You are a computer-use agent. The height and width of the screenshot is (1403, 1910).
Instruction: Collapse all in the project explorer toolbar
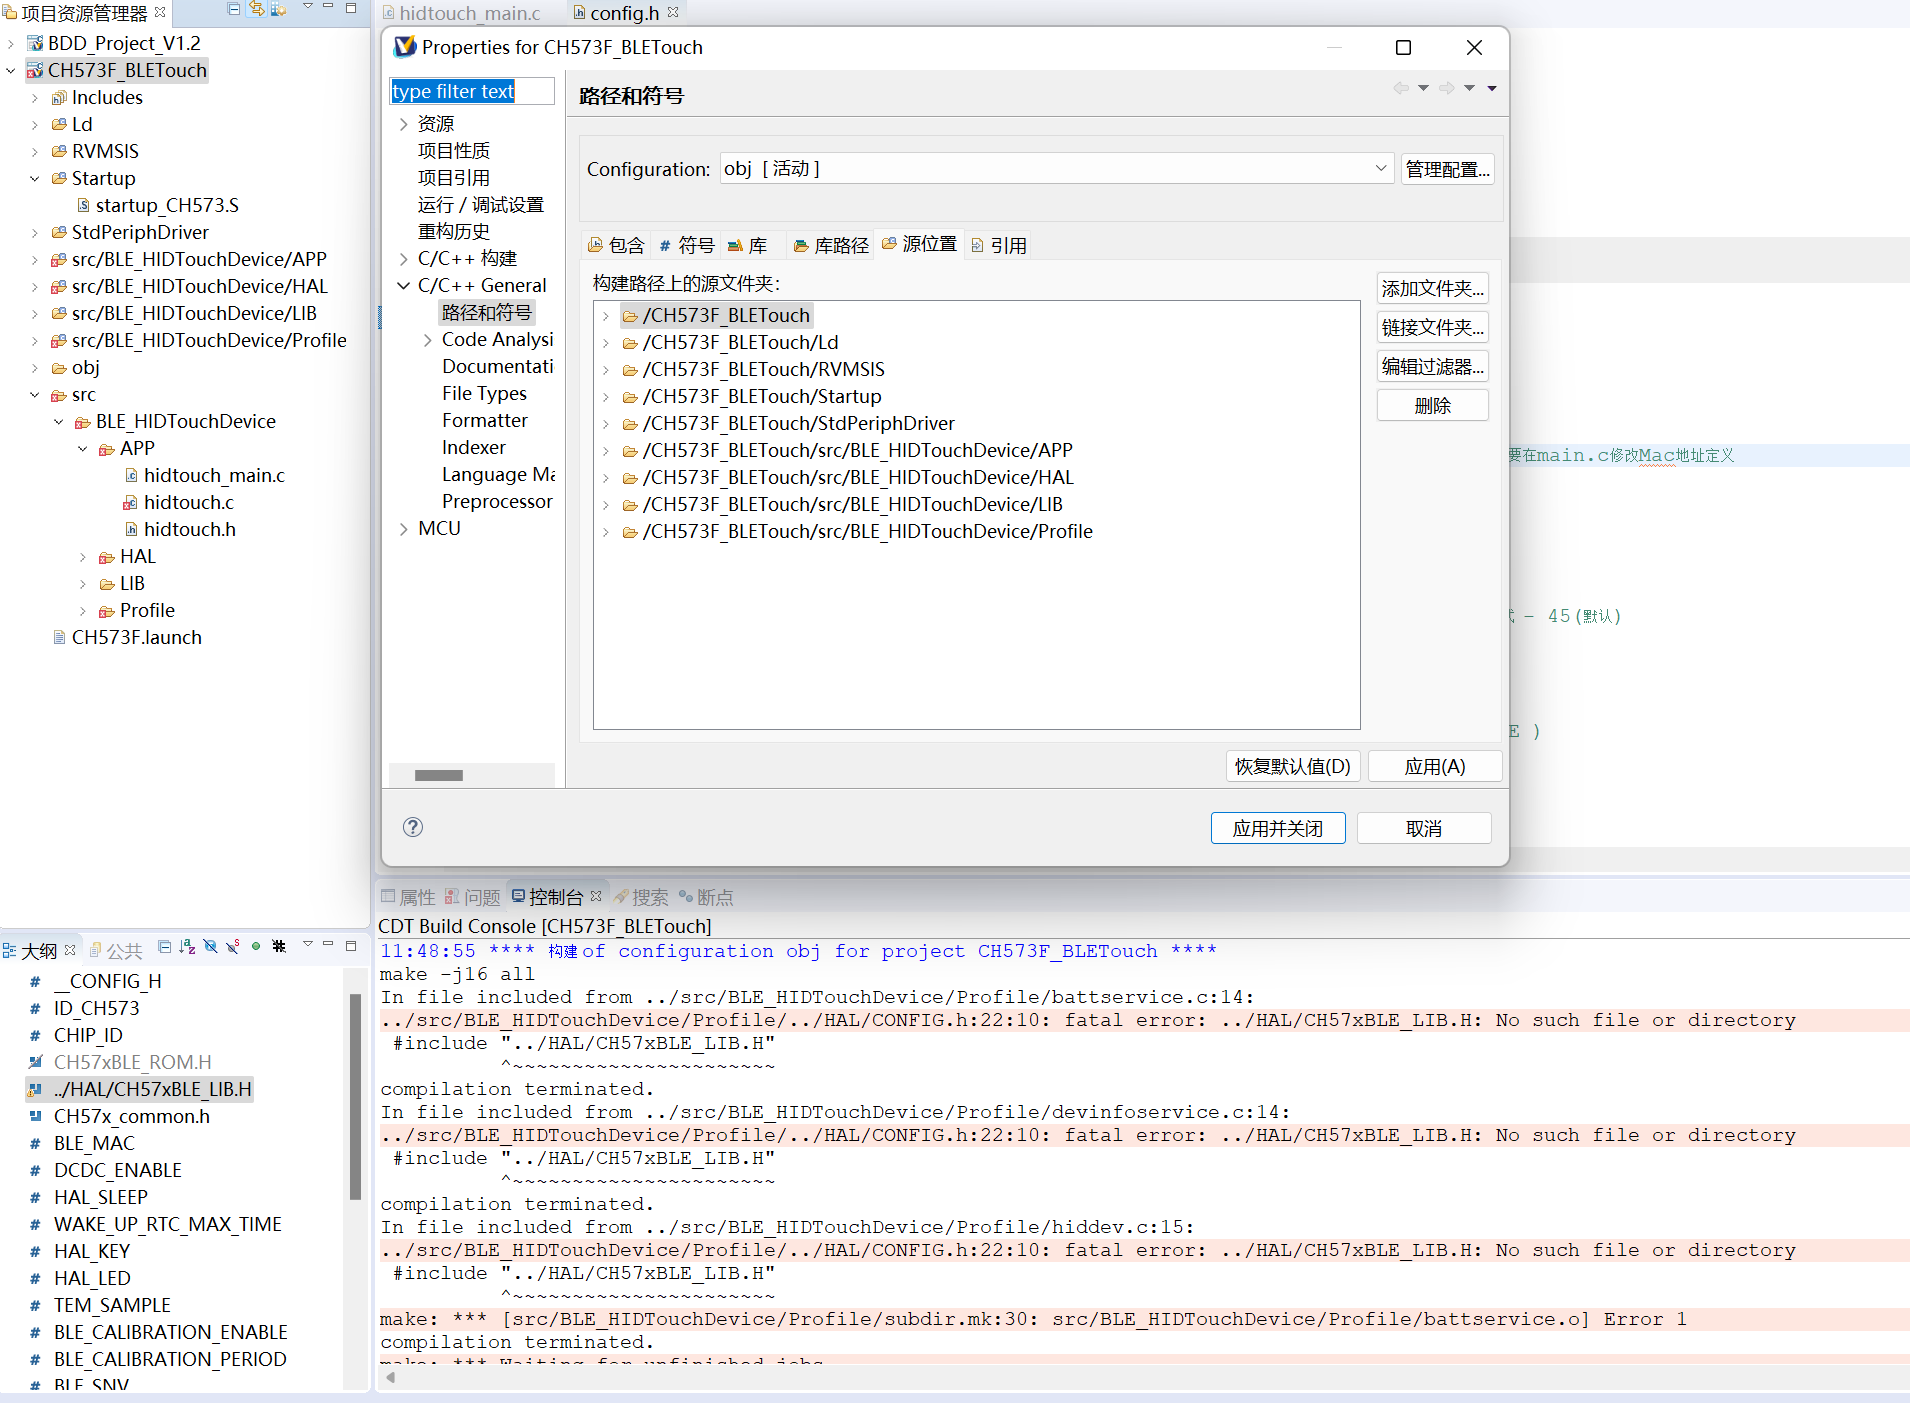tap(234, 9)
